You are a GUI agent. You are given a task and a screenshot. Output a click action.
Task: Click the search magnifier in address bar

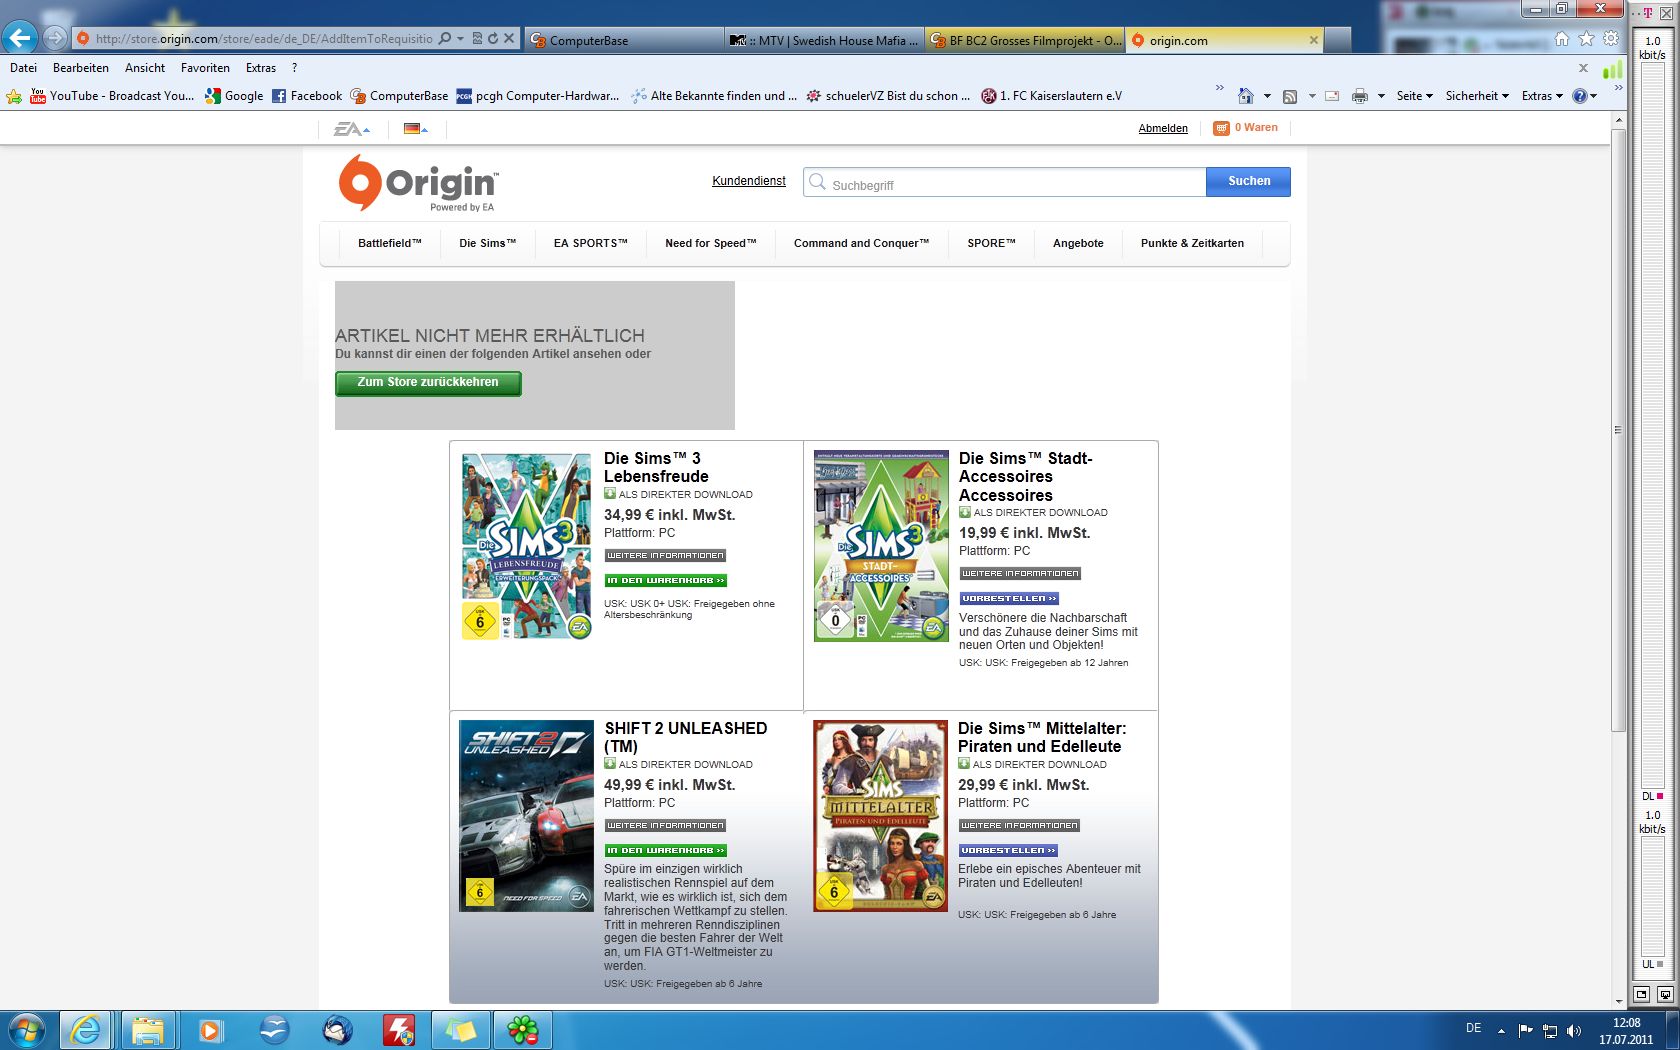click(445, 39)
